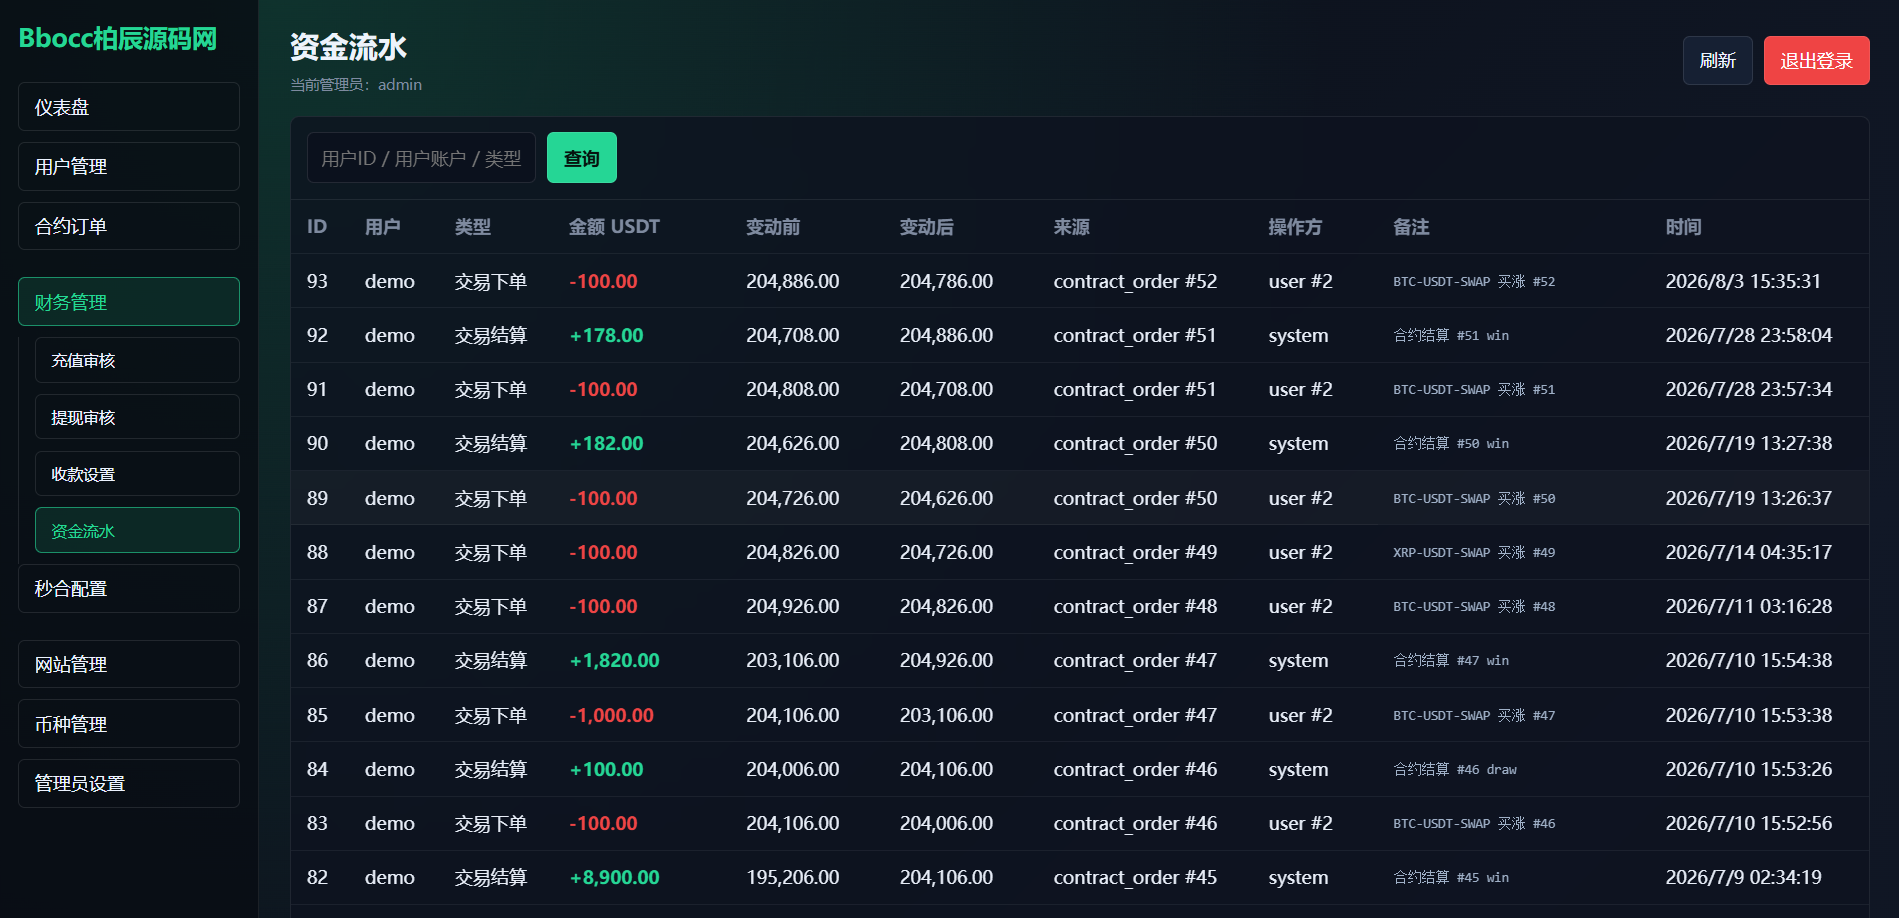Click the 类型 column header
The image size is (1899, 918).
click(x=473, y=227)
